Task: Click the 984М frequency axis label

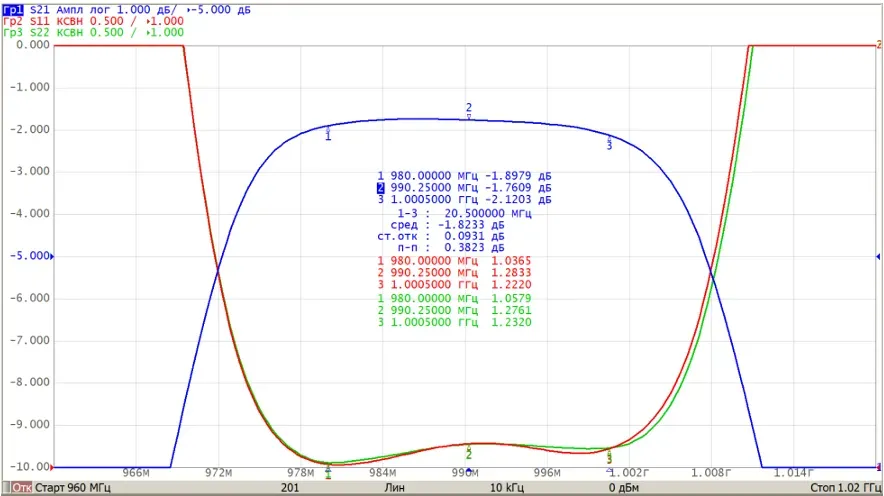Action: click(382, 473)
